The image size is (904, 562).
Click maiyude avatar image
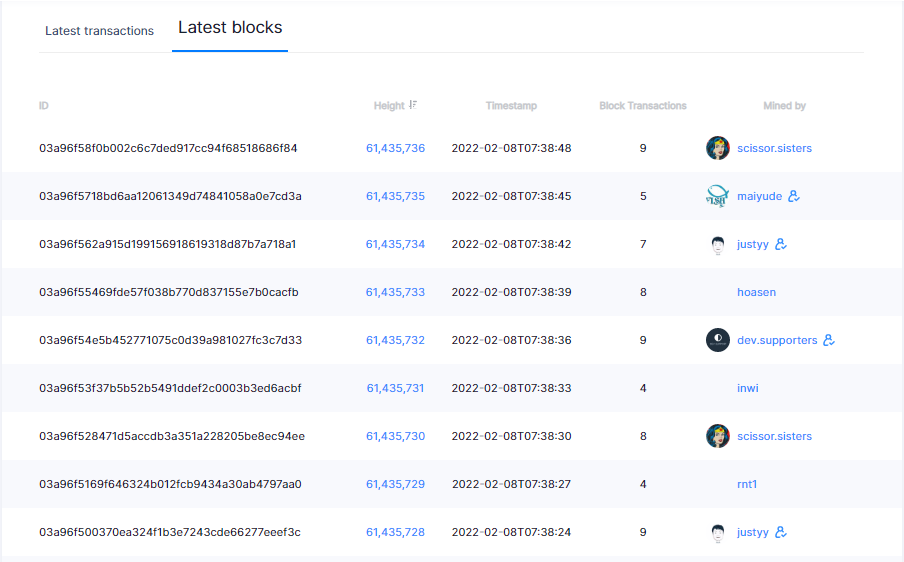click(718, 196)
